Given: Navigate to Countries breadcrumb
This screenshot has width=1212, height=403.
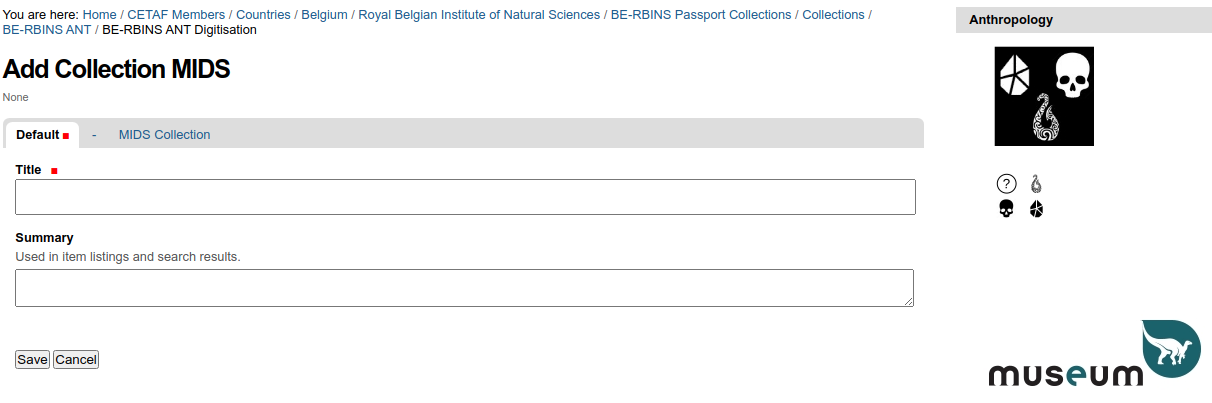Looking at the screenshot, I should tap(263, 15).
